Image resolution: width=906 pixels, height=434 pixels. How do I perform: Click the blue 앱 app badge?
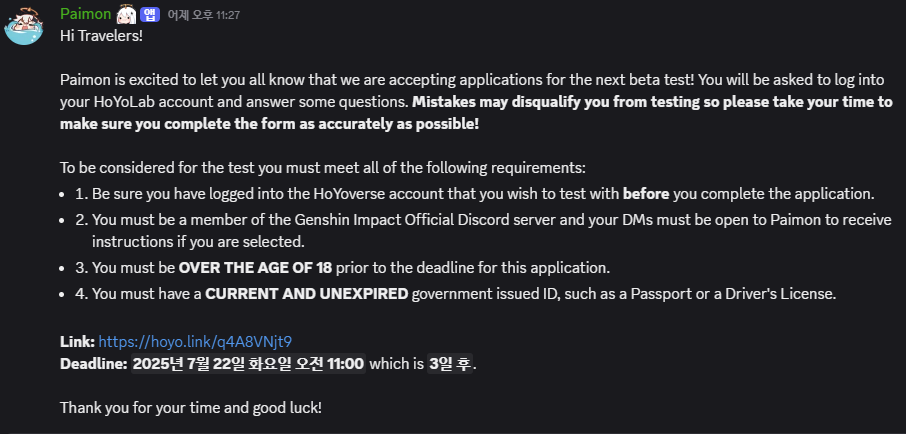tap(150, 14)
